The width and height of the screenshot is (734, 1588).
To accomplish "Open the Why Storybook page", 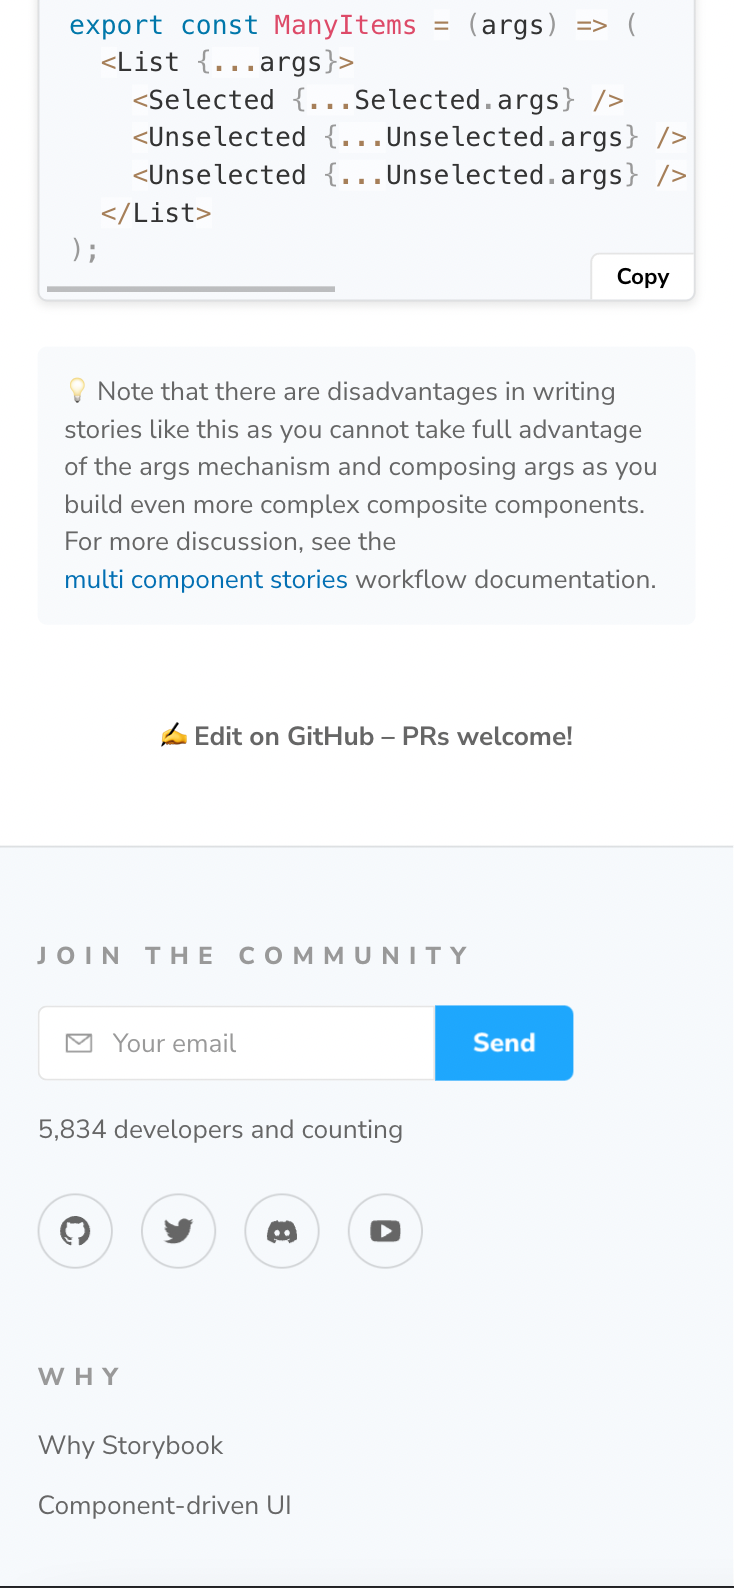I will pyautogui.click(x=130, y=1445).
